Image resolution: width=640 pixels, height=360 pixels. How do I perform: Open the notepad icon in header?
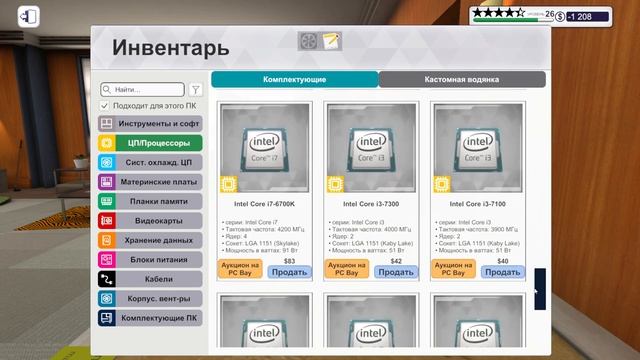tap(331, 41)
